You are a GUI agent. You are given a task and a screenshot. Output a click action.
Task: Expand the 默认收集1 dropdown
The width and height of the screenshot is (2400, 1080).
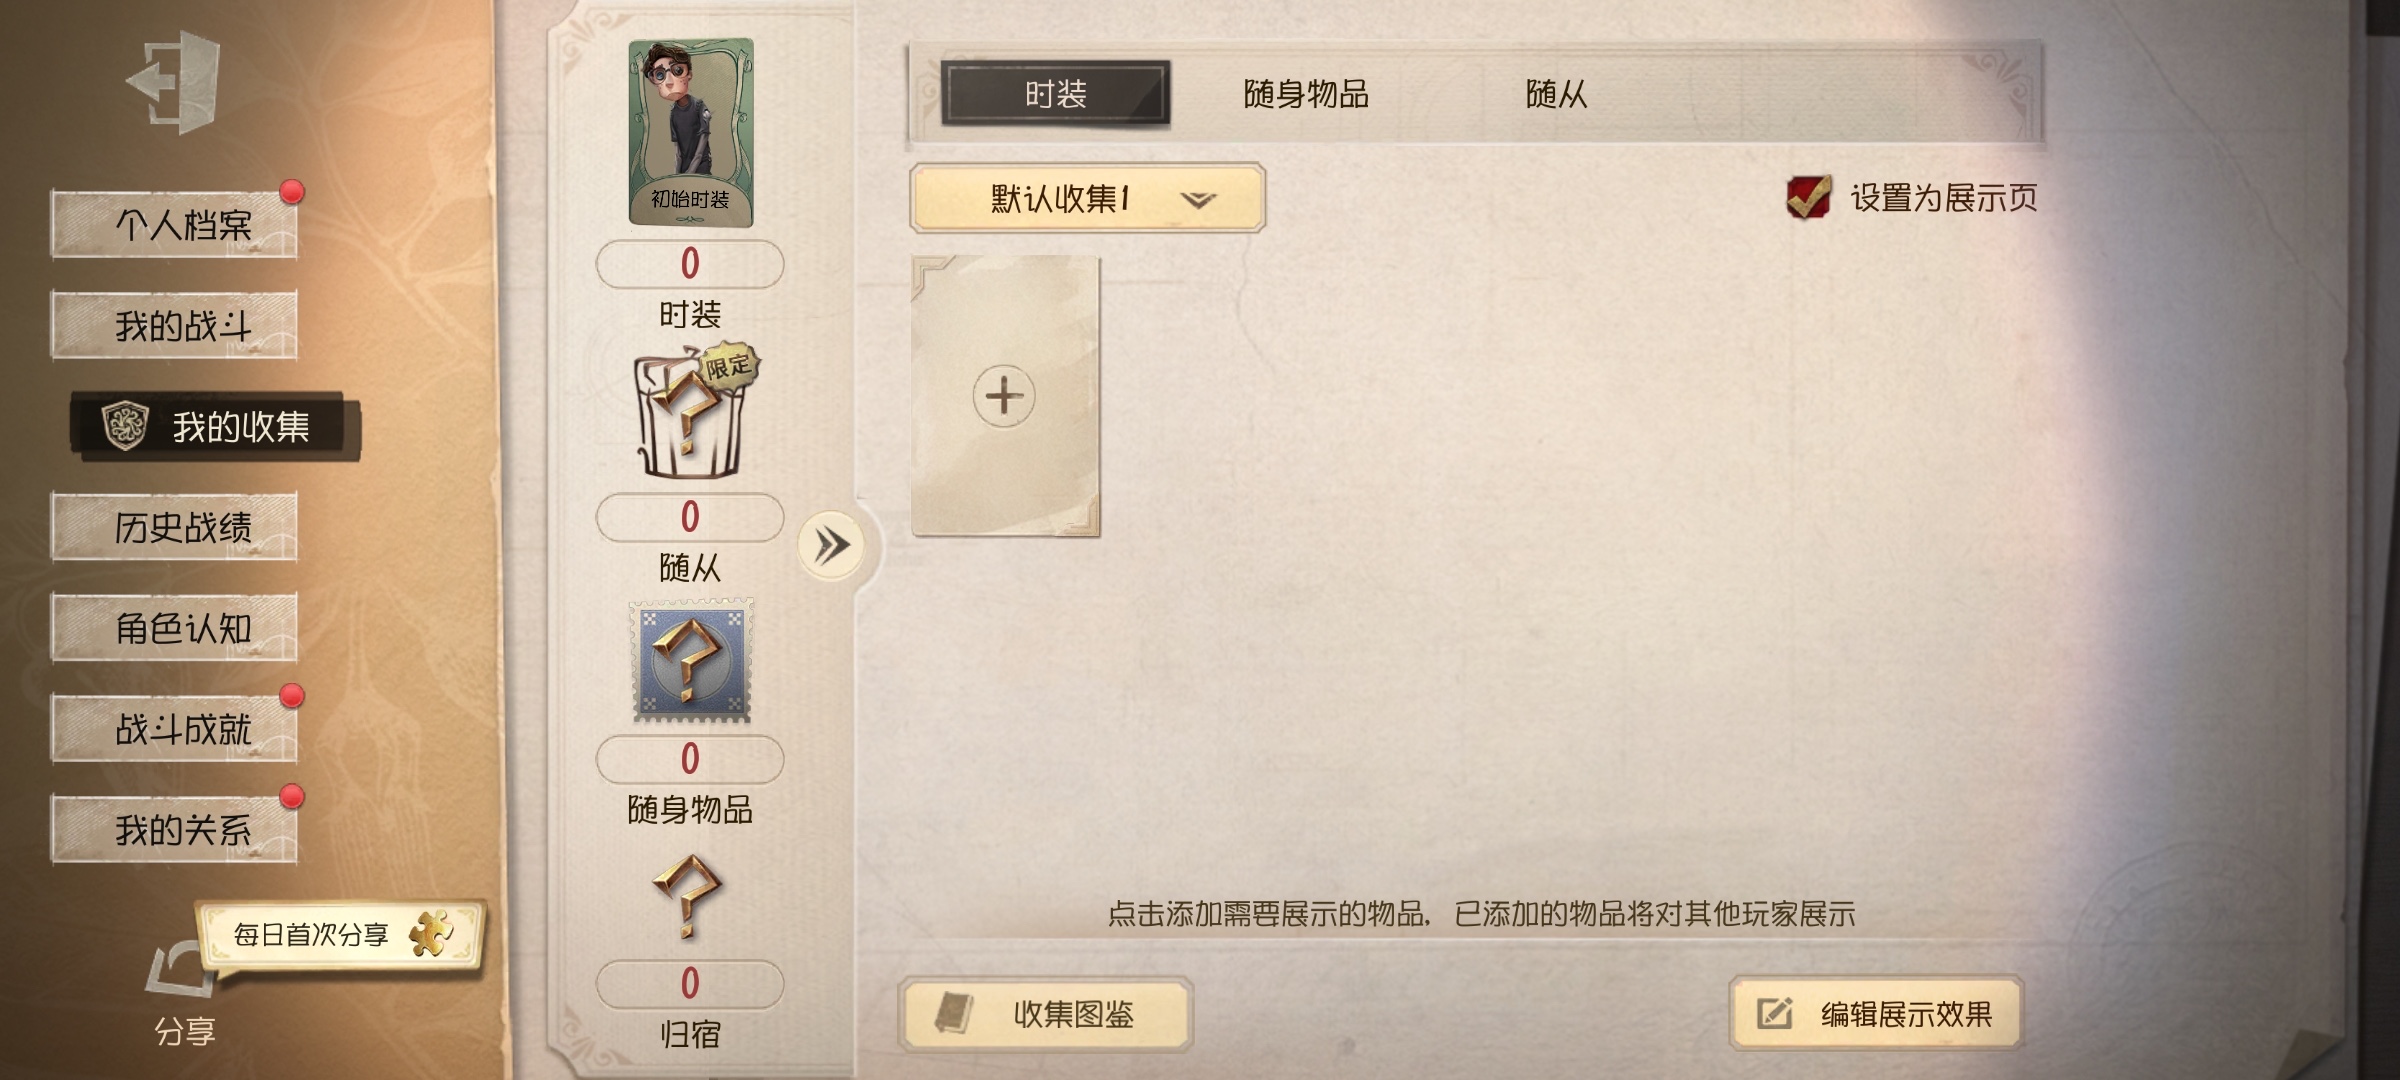1087,198
